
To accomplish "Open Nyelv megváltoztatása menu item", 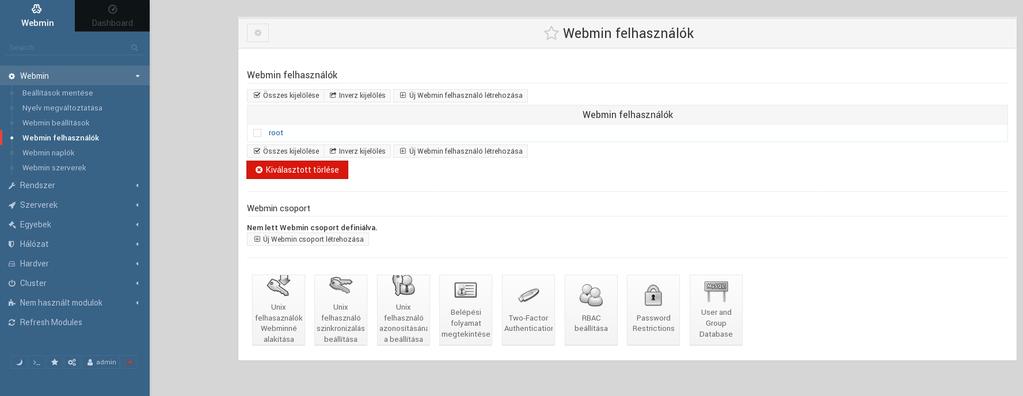I will click(62, 108).
